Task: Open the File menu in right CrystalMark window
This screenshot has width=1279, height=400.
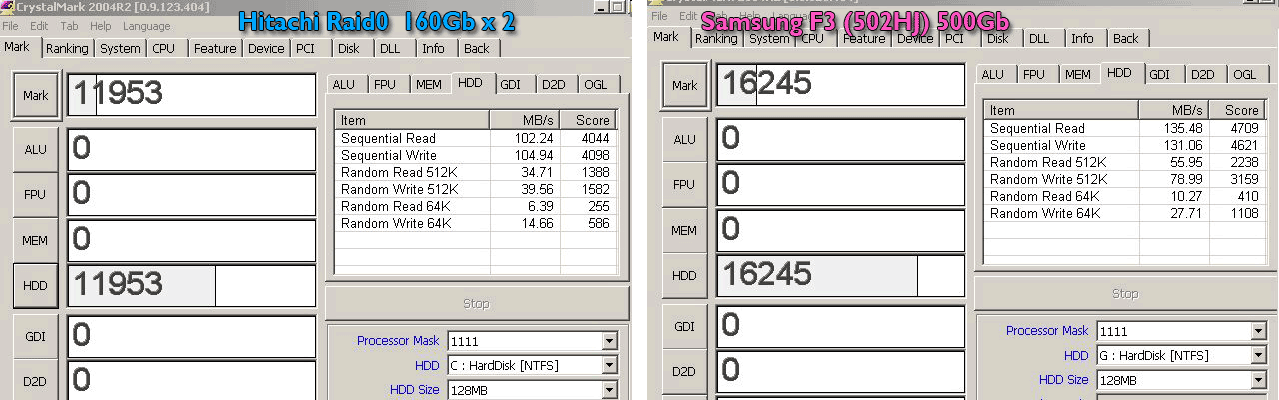Action: [659, 16]
